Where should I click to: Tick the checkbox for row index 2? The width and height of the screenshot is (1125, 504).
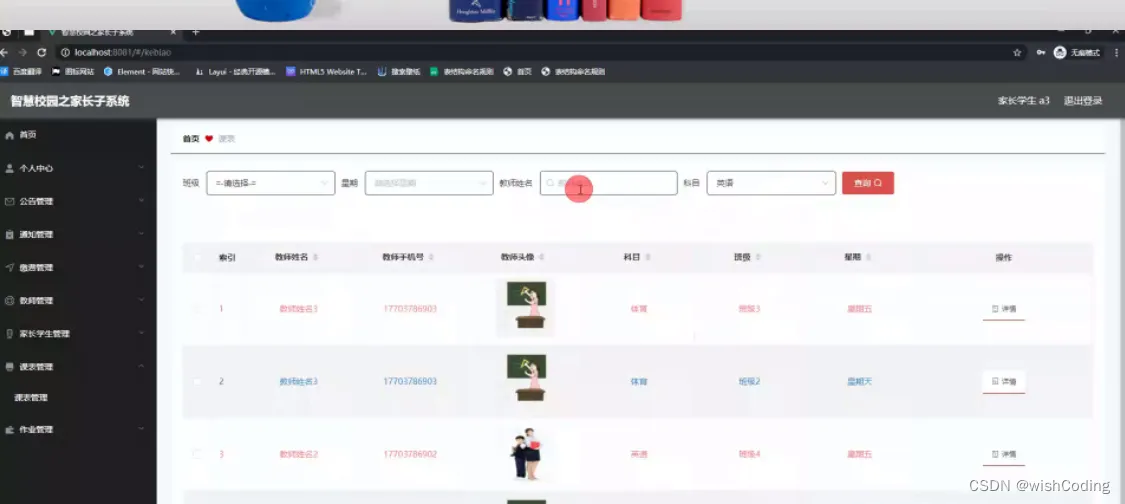coord(197,381)
